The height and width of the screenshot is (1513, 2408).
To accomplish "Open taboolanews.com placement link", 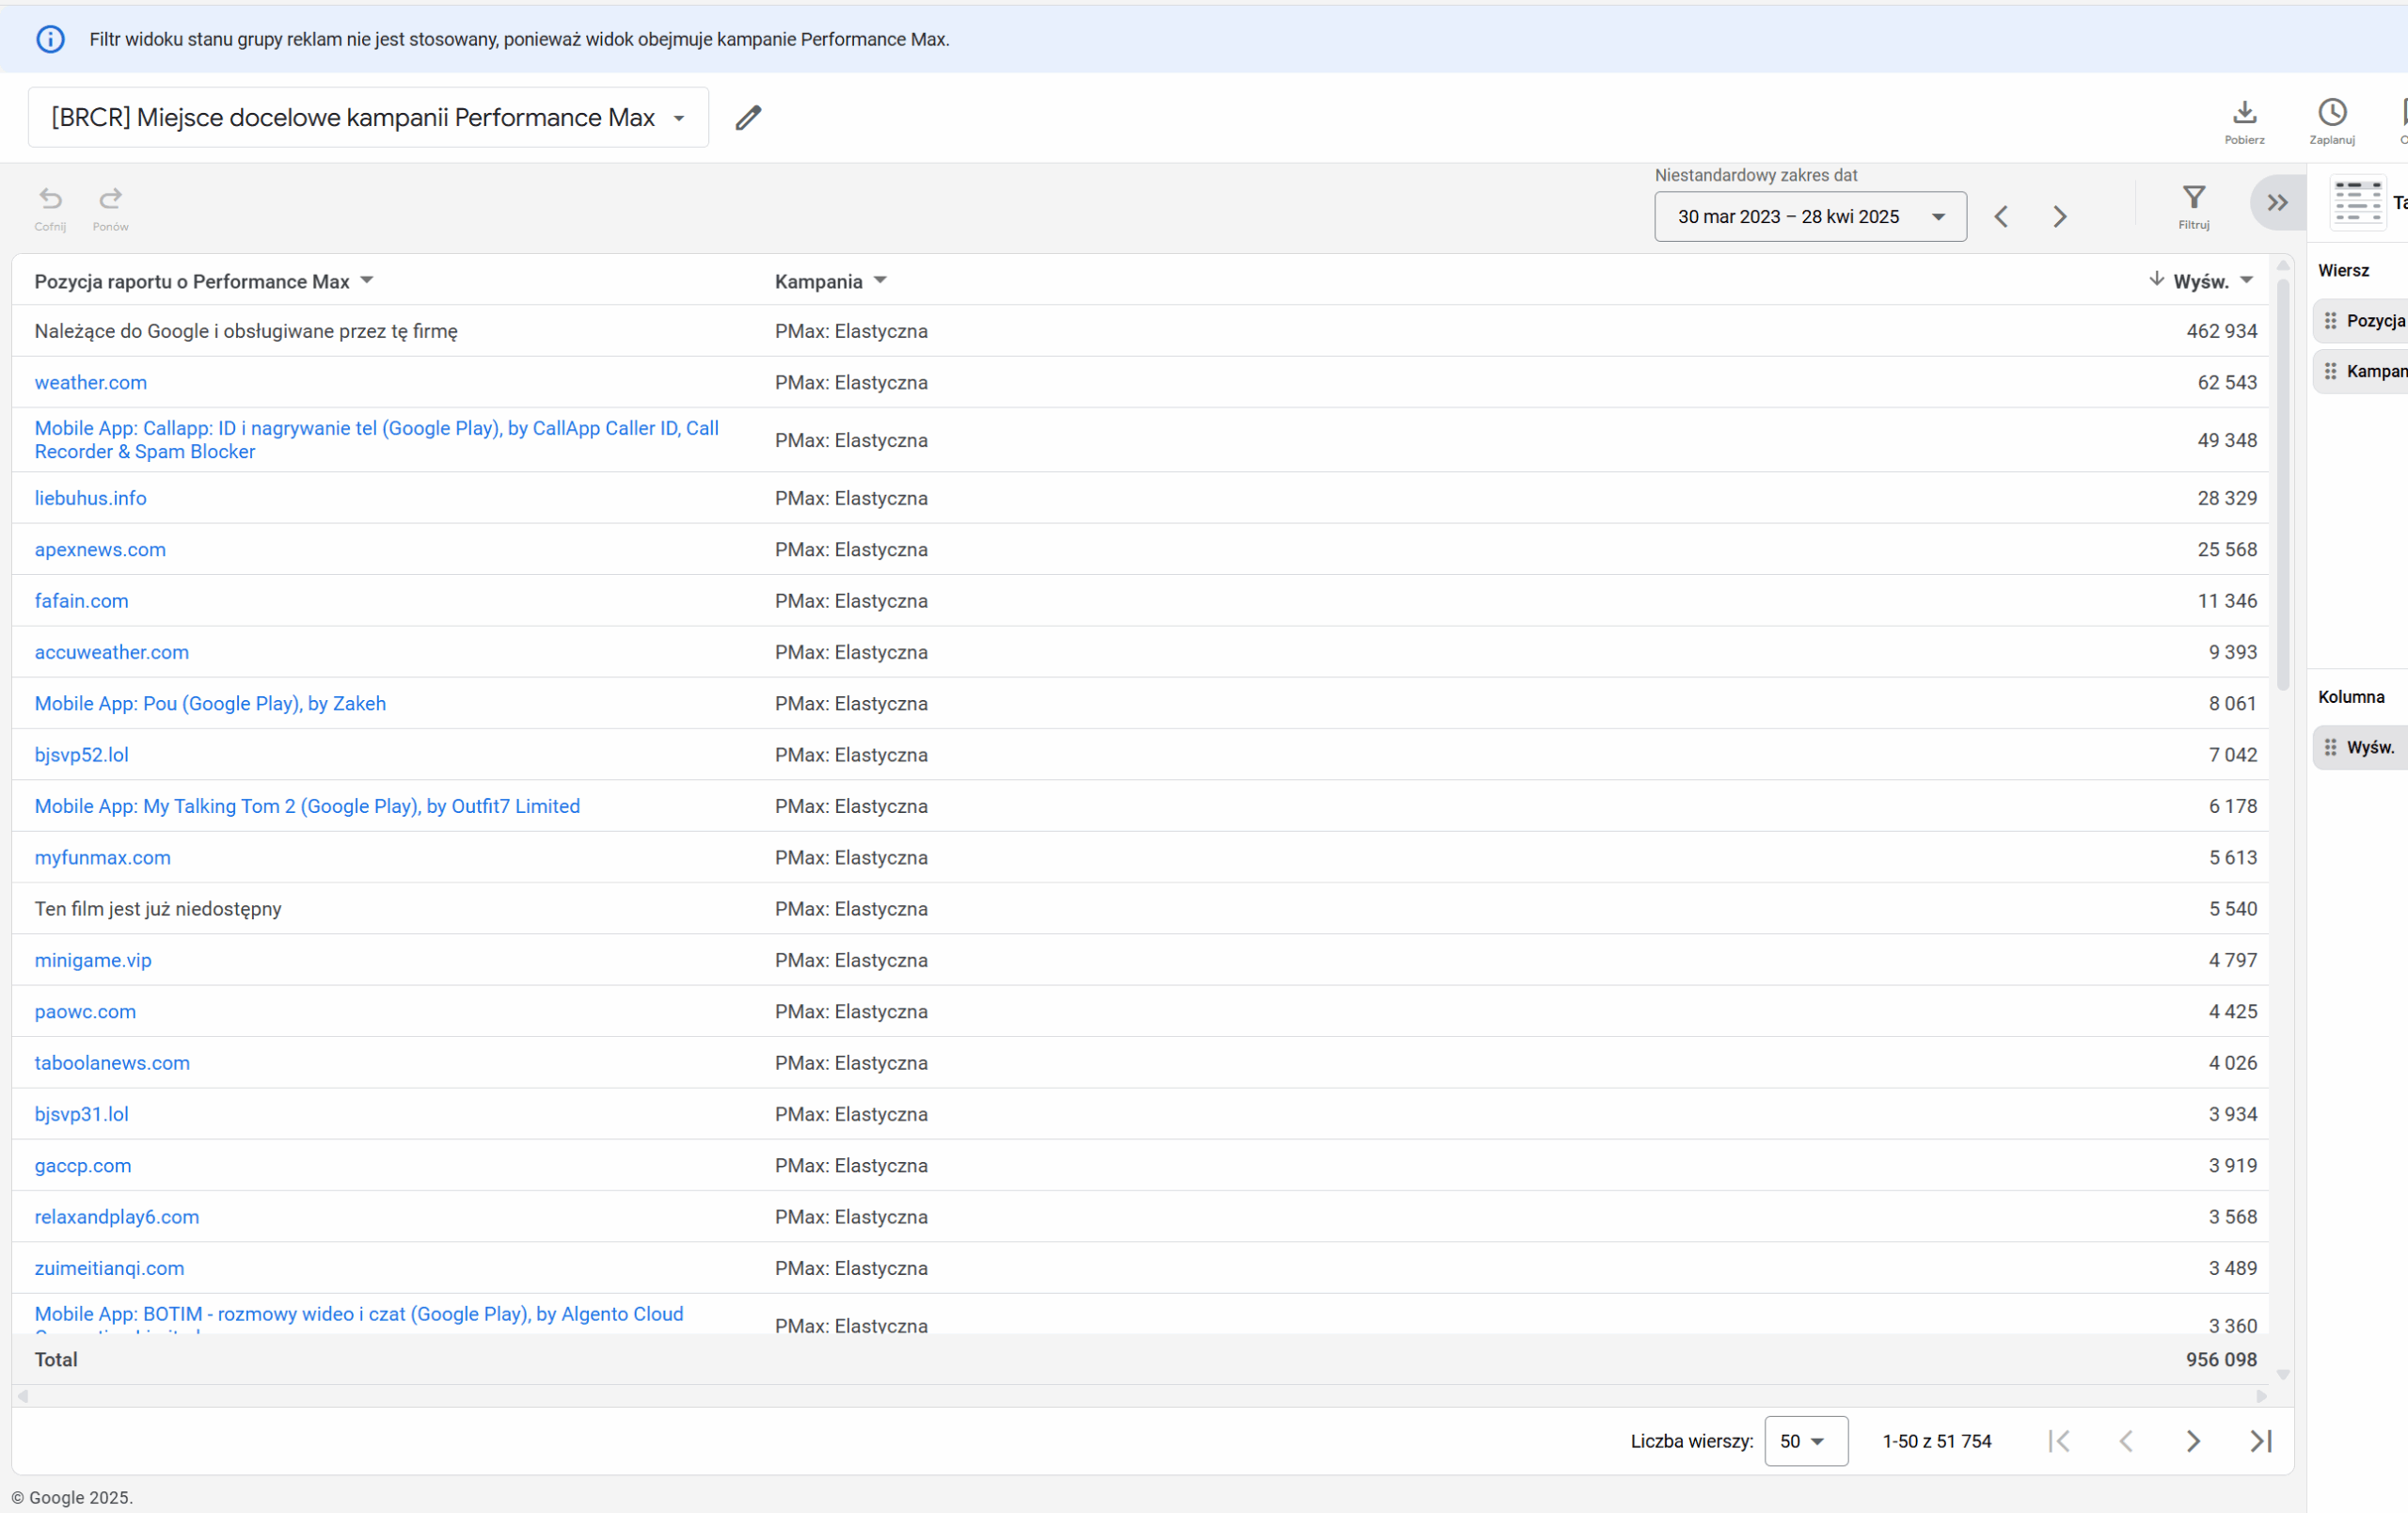I will [x=112, y=1063].
